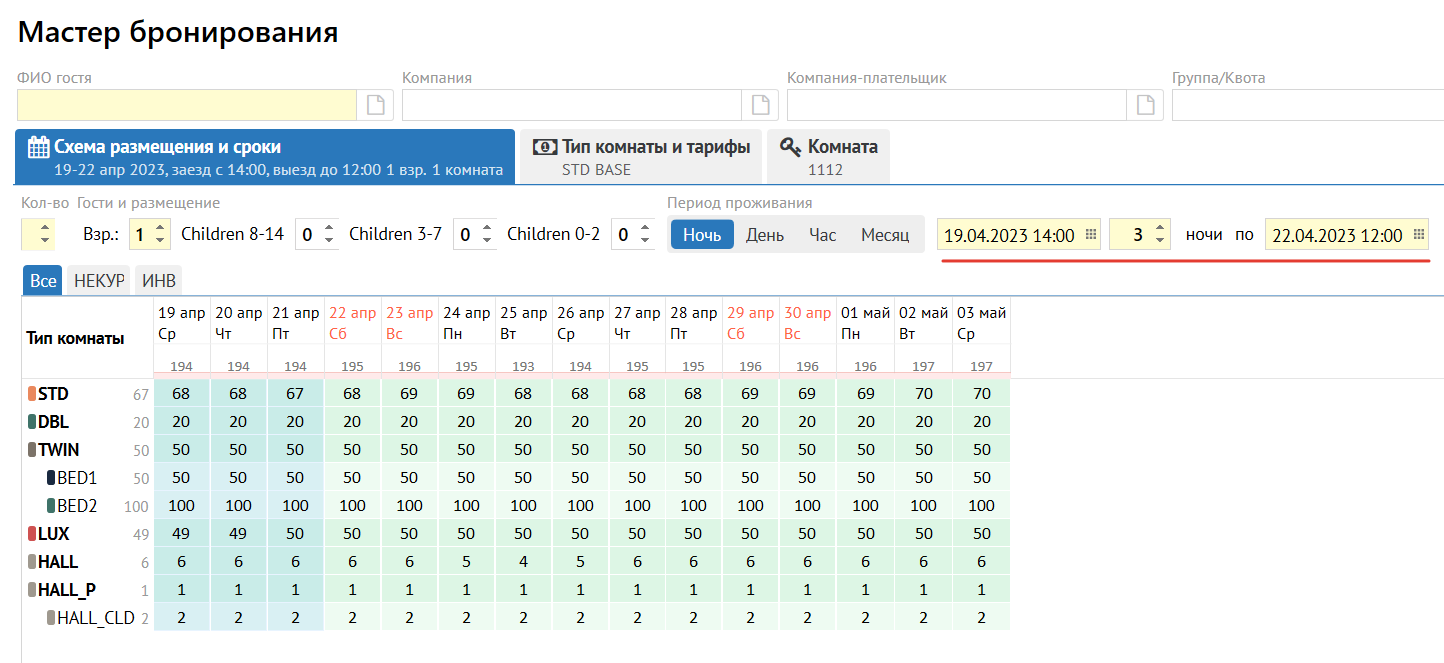Click document icon beside Компания field
The image size is (1444, 663).
pos(760,105)
